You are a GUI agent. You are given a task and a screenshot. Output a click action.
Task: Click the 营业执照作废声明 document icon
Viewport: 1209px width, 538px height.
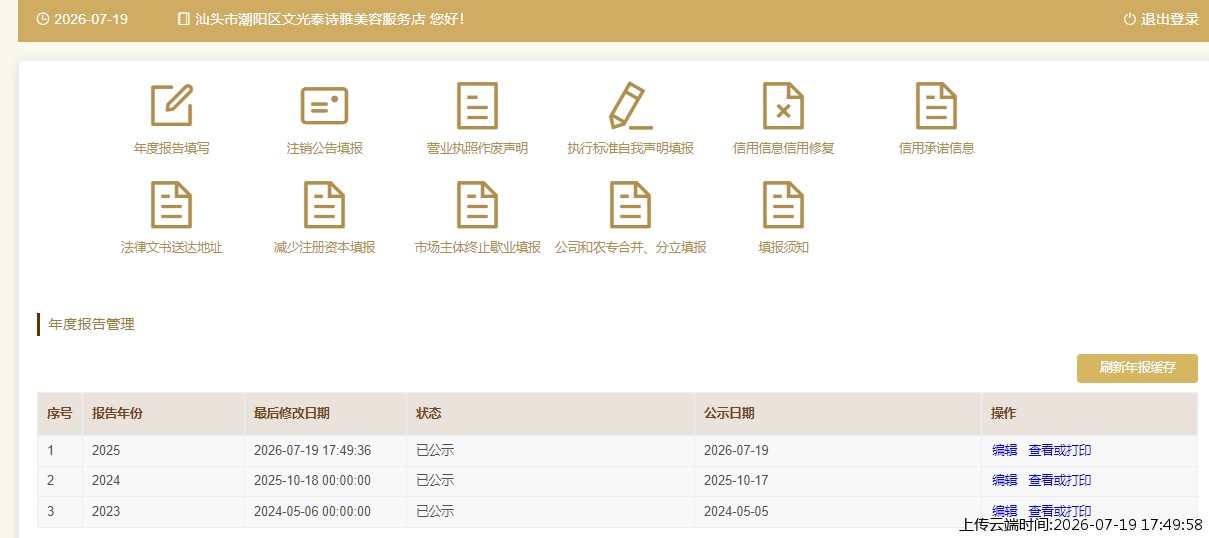477,106
